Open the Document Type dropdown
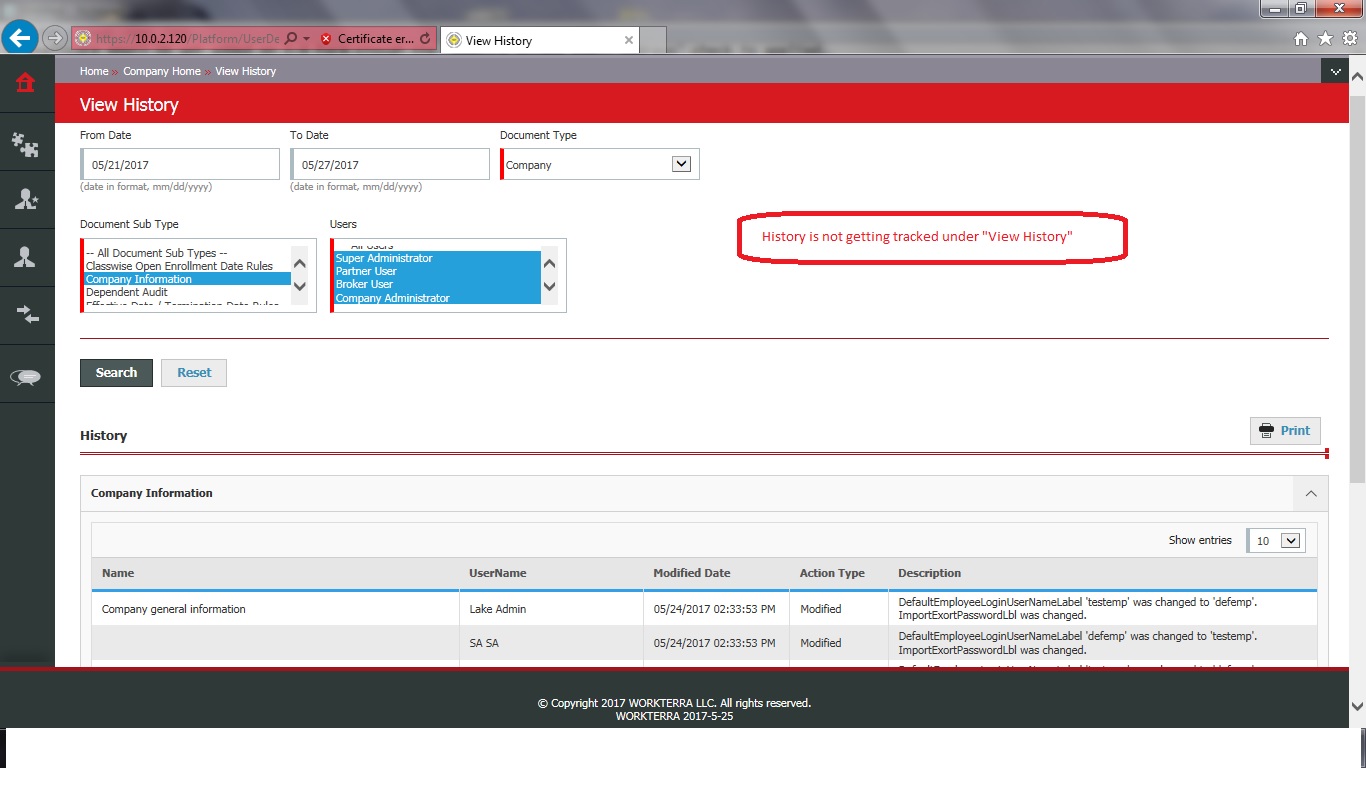The width and height of the screenshot is (1366, 812). [x=681, y=165]
